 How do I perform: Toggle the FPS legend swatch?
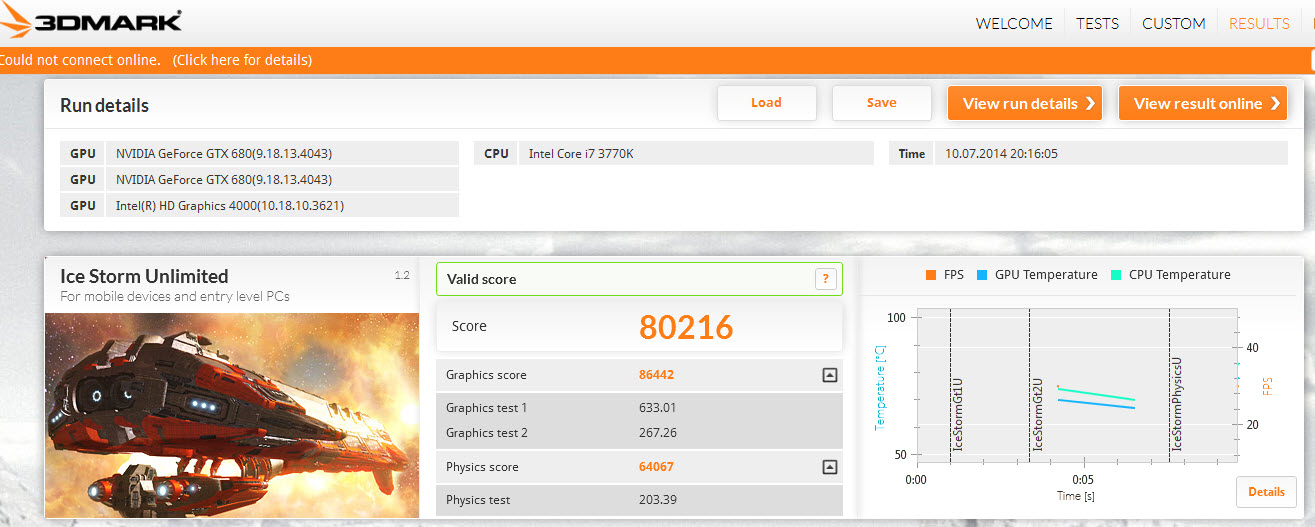tap(929, 274)
